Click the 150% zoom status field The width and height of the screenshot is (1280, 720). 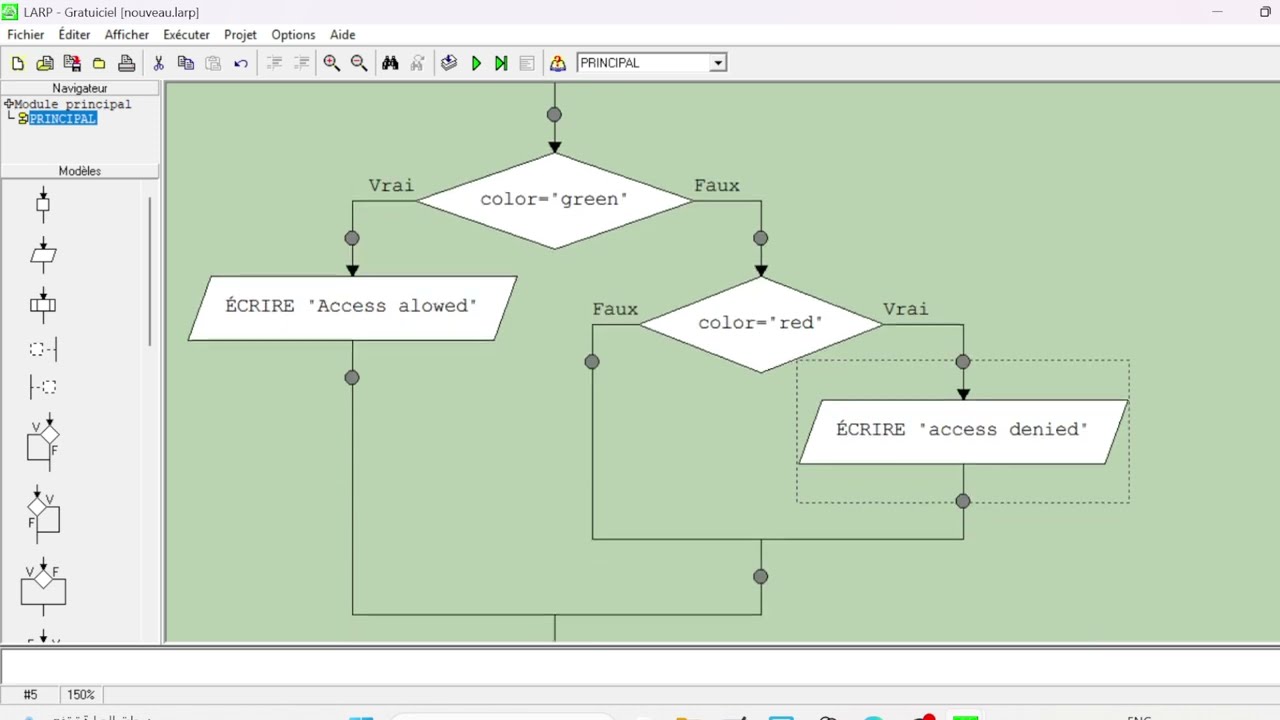[x=81, y=694]
